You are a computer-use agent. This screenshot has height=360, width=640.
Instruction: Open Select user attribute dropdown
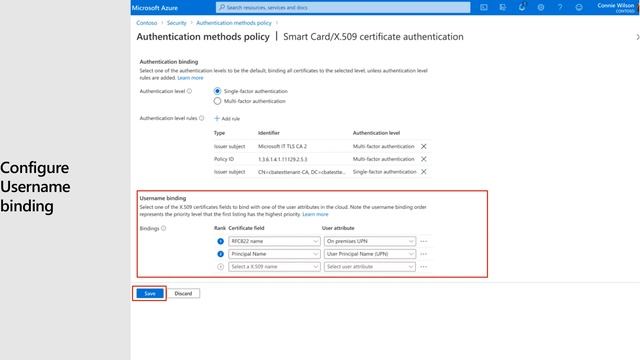pos(370,267)
